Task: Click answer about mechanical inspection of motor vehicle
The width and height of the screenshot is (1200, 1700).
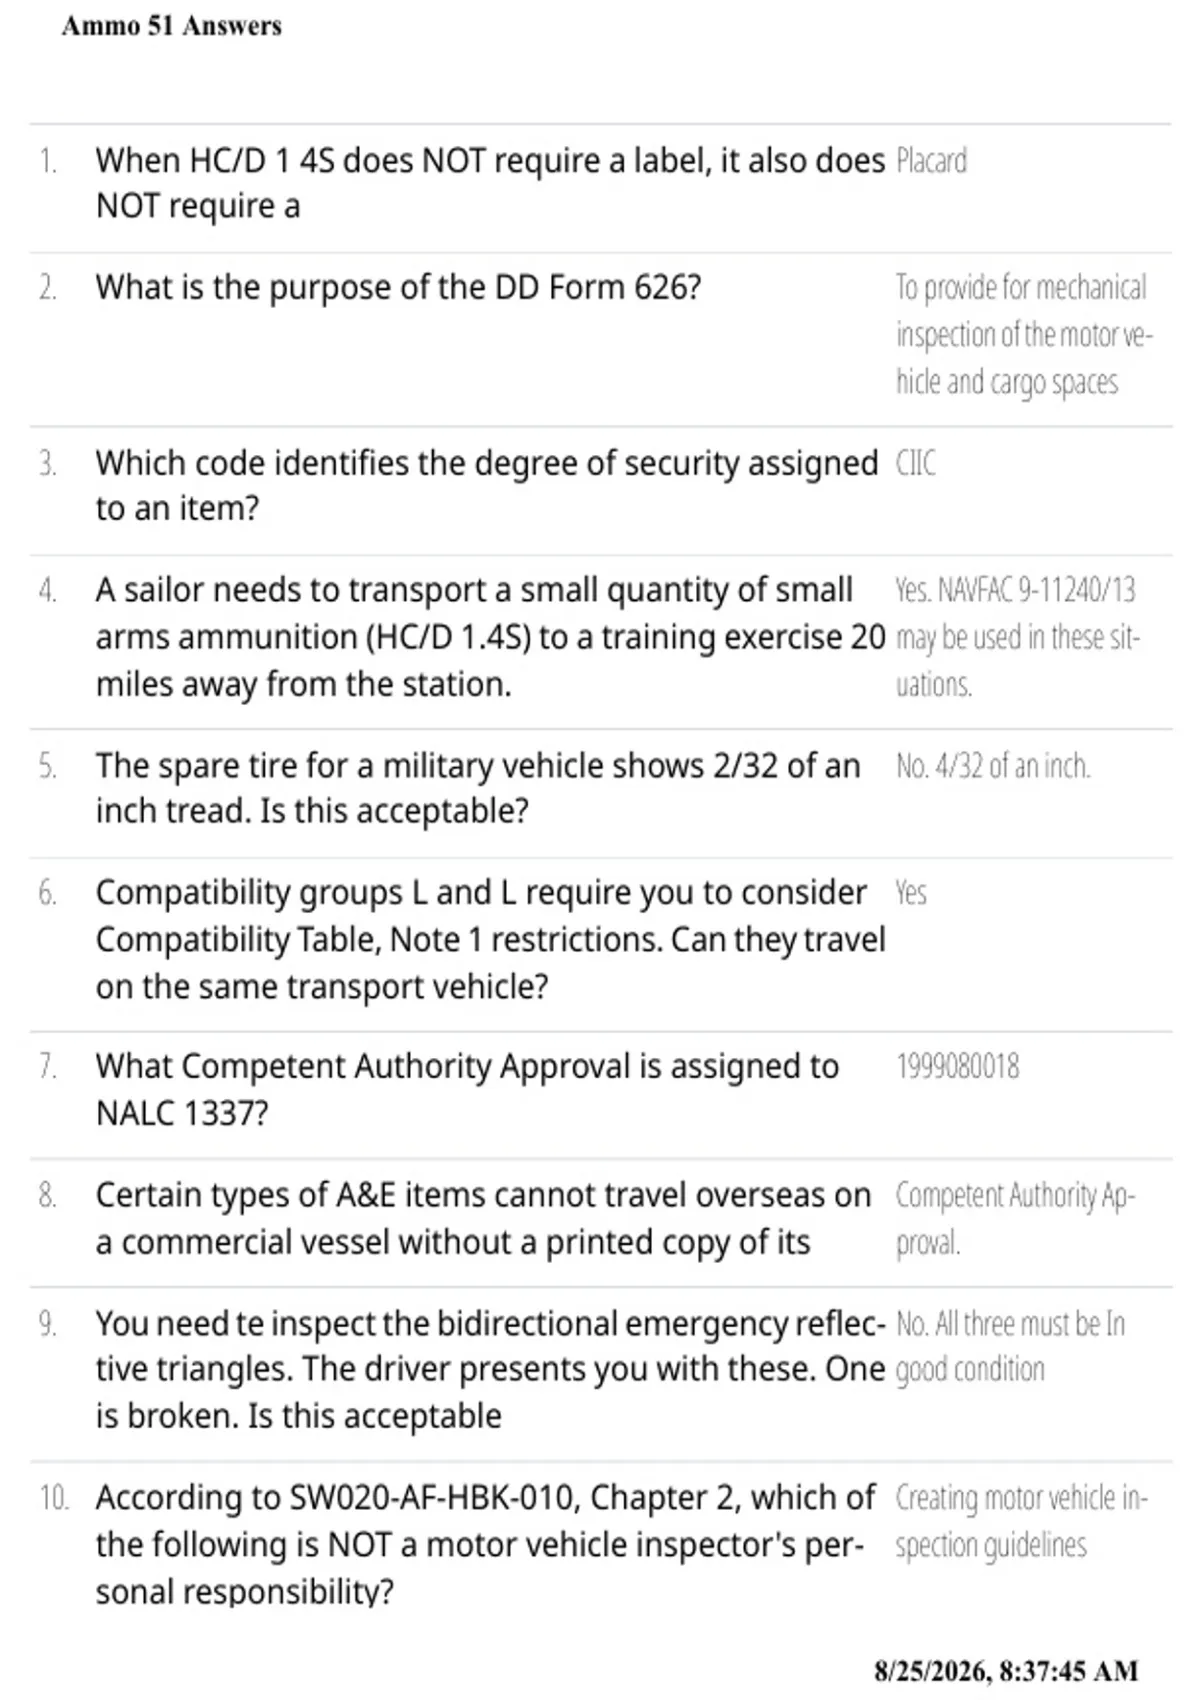Action: [1024, 335]
